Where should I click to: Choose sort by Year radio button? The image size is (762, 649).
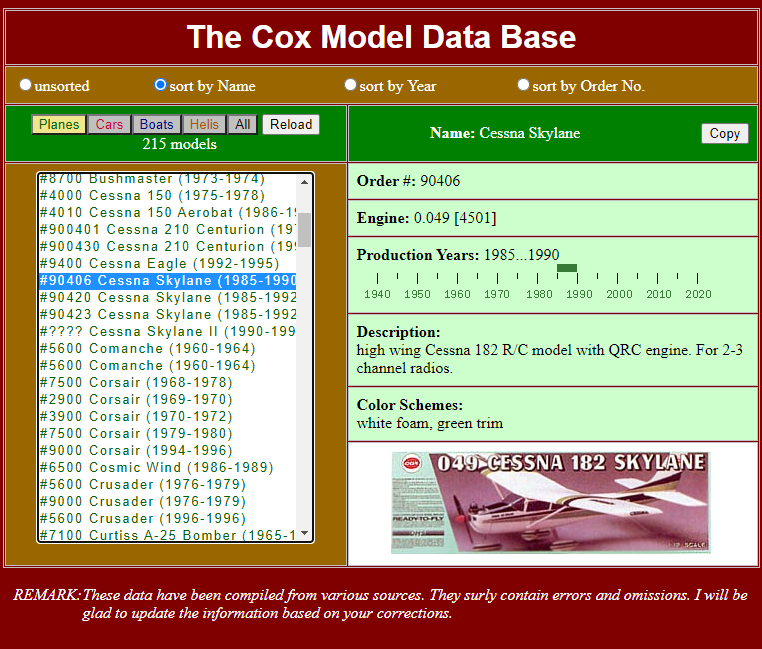[x=350, y=85]
